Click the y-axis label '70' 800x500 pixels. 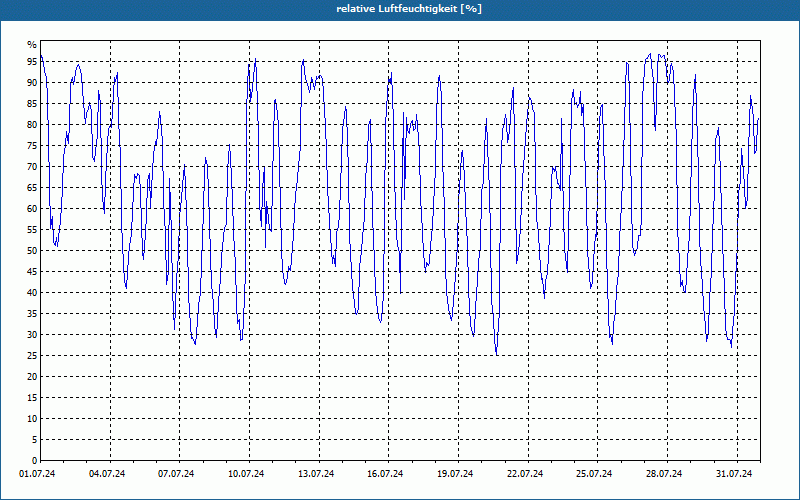32,167
